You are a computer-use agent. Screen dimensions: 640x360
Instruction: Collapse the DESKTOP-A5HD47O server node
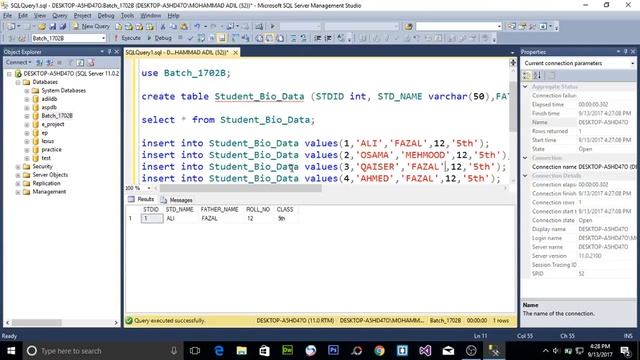tap(9, 74)
